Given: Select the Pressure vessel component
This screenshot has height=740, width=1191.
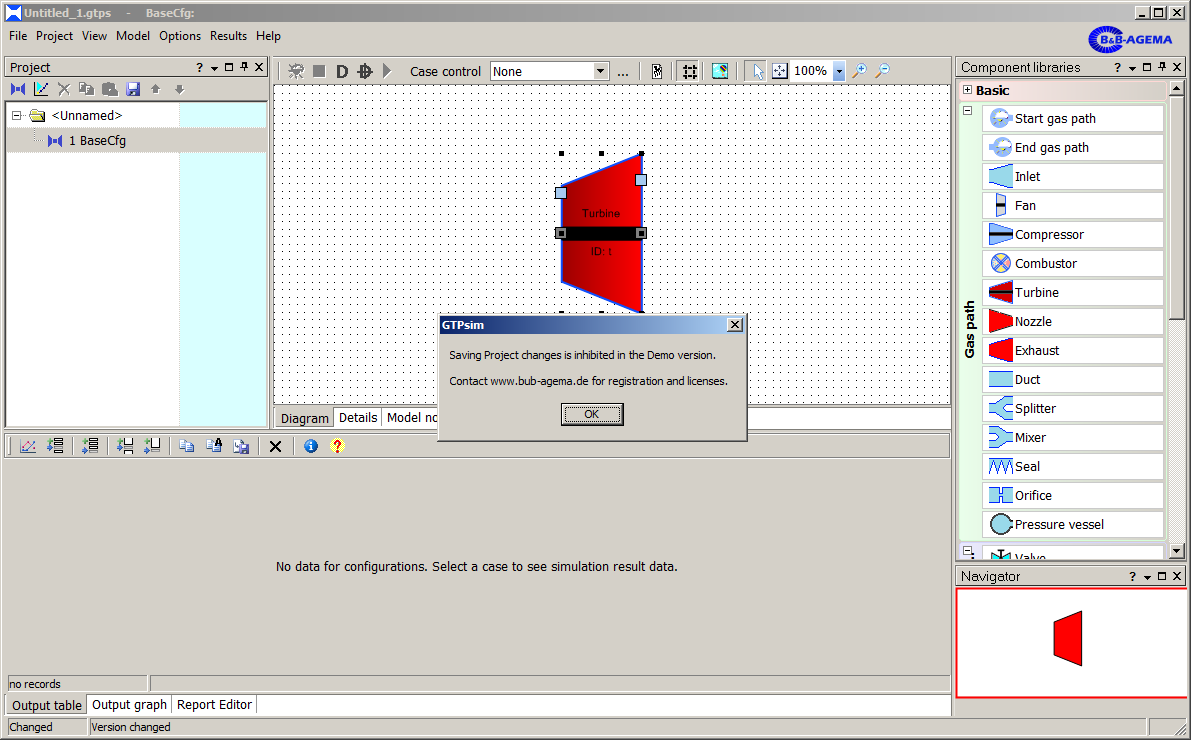Looking at the screenshot, I should (x=1073, y=524).
